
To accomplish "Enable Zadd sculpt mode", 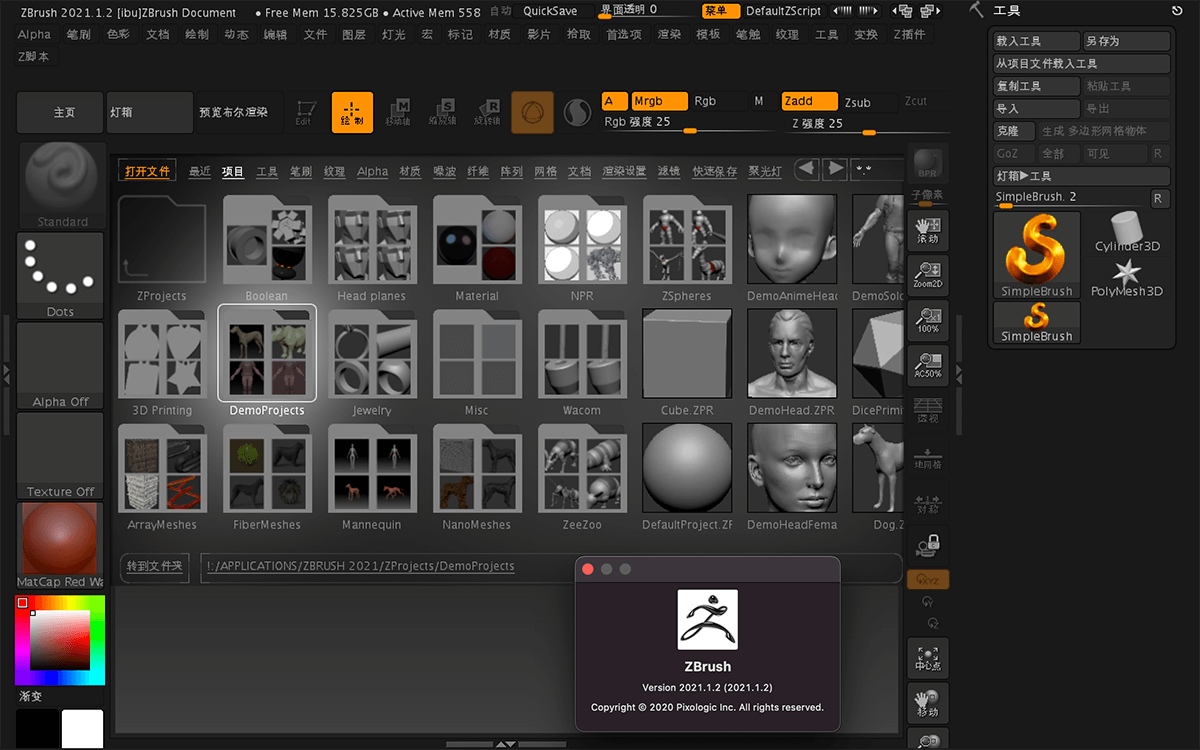I will pos(809,101).
